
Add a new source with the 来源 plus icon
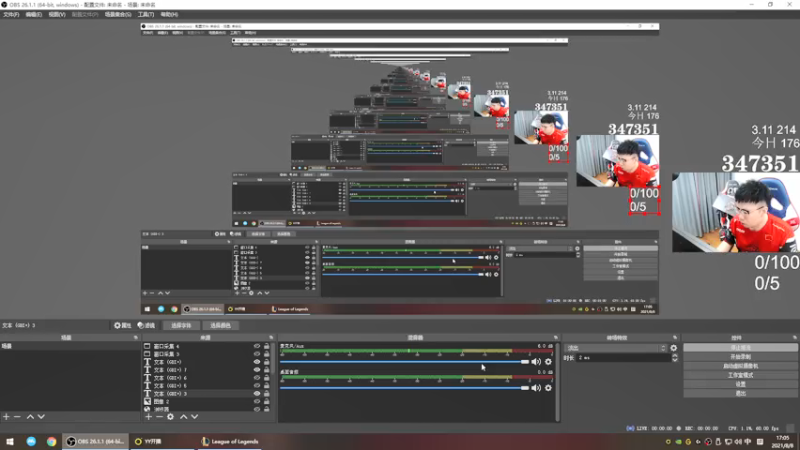[x=148, y=417]
